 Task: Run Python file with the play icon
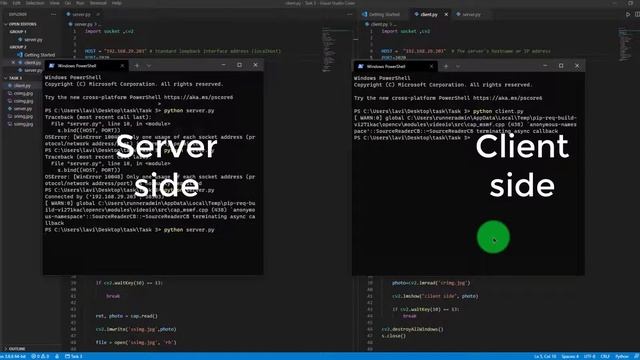point(628,14)
